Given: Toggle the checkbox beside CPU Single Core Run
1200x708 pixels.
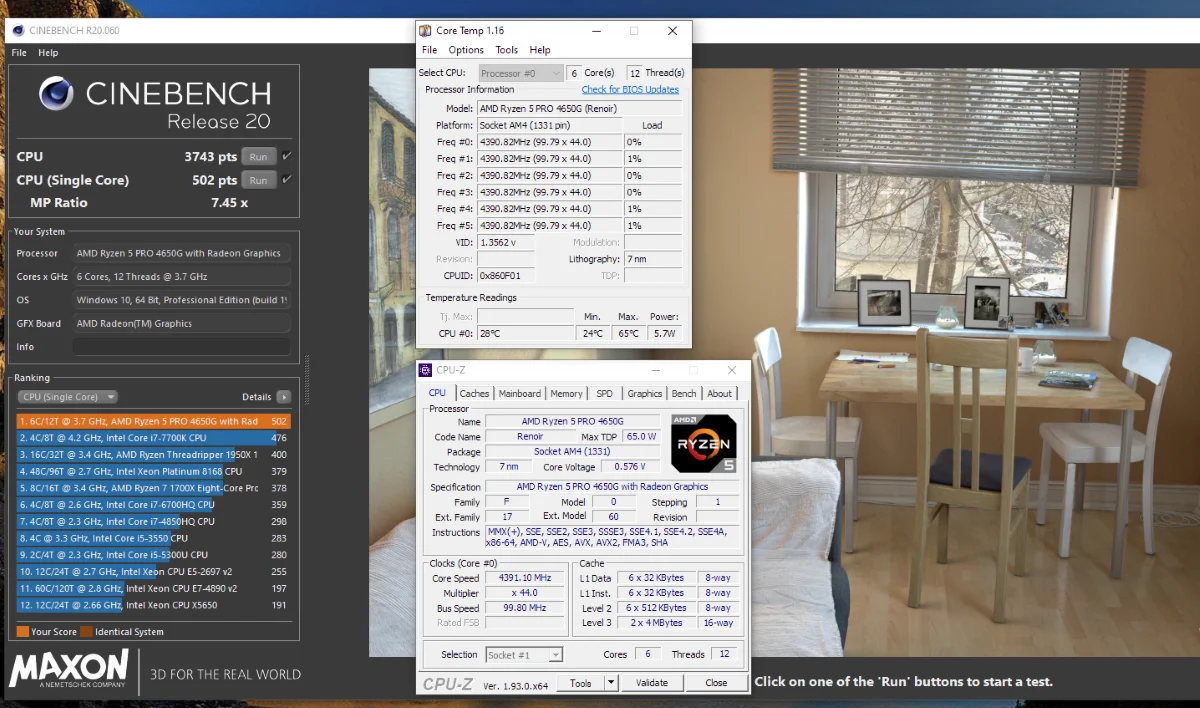Looking at the screenshot, I should coord(287,180).
